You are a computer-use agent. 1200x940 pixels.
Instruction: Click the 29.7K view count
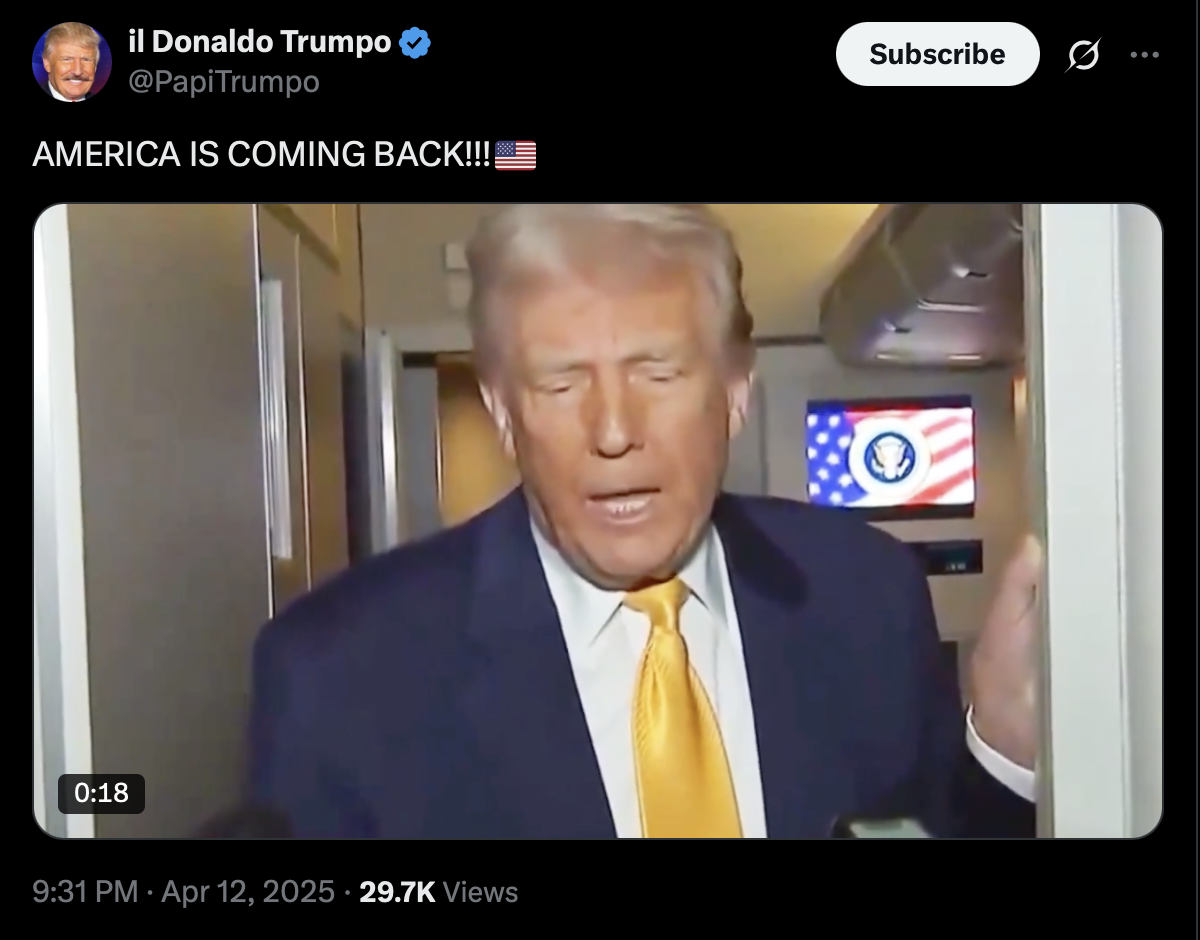coord(397,892)
